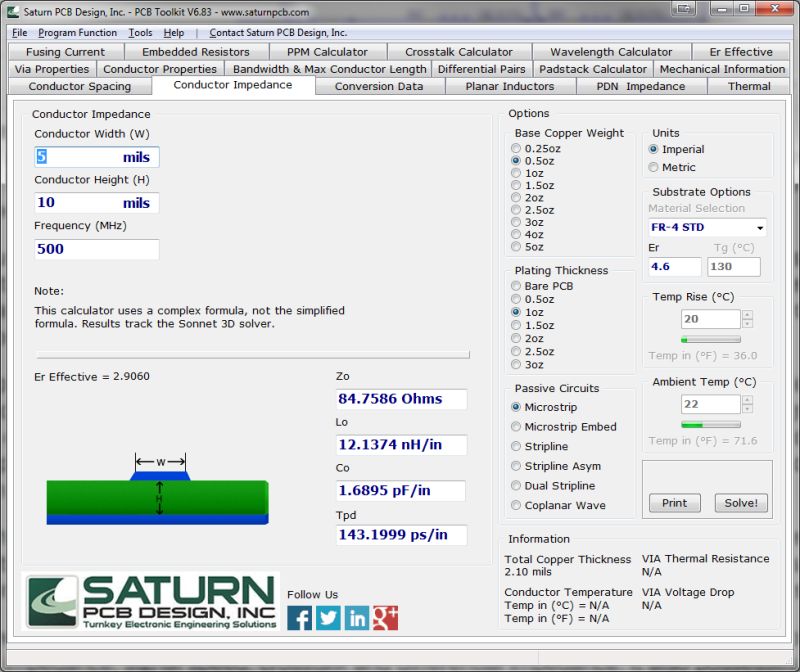
Task: Click the Frequency (MHz) input field
Action: coord(96,249)
